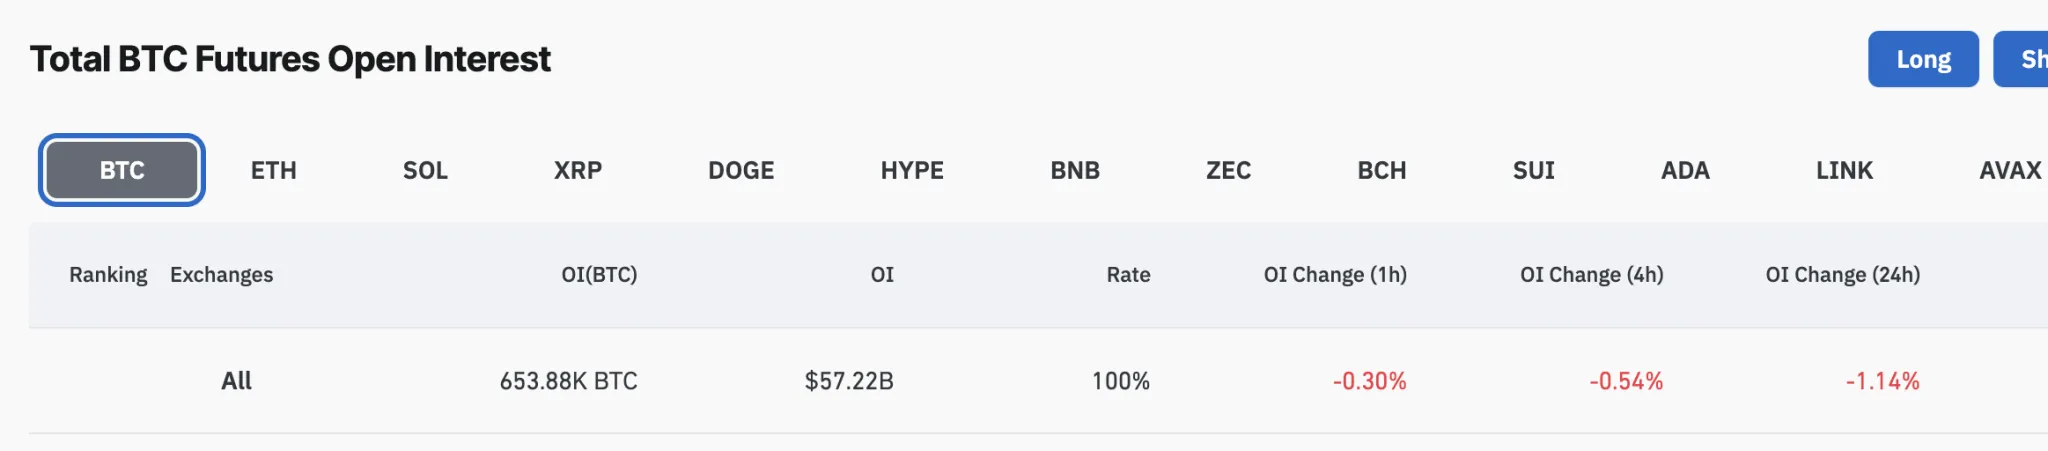Sort by OI Change (1h) header

coord(1335,275)
